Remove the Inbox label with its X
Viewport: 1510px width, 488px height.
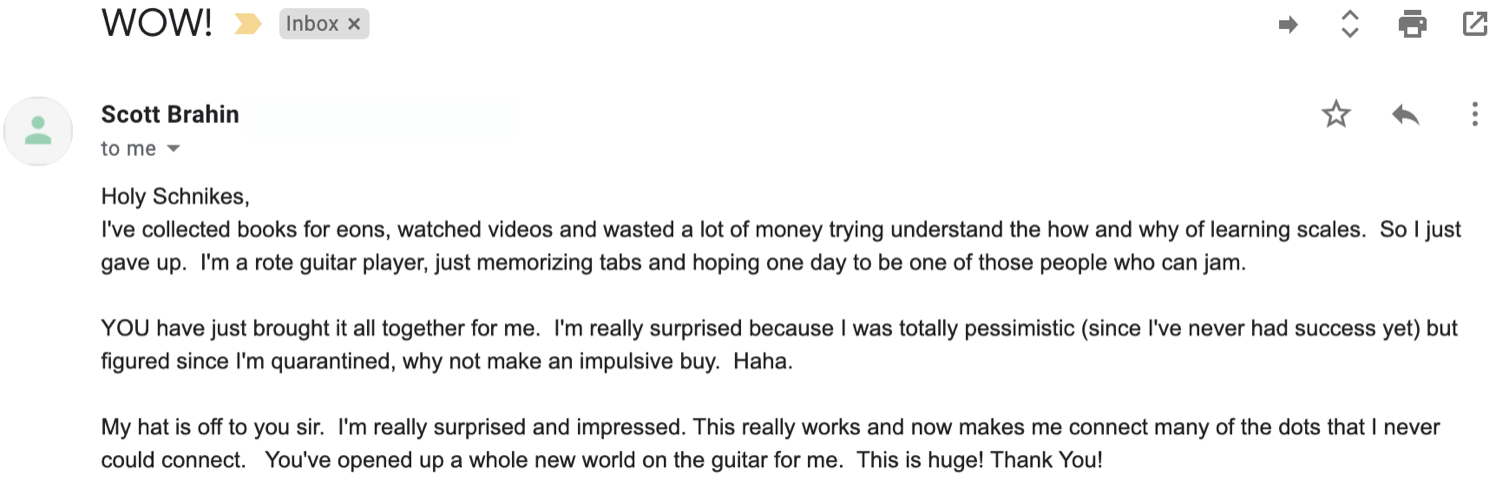[354, 25]
